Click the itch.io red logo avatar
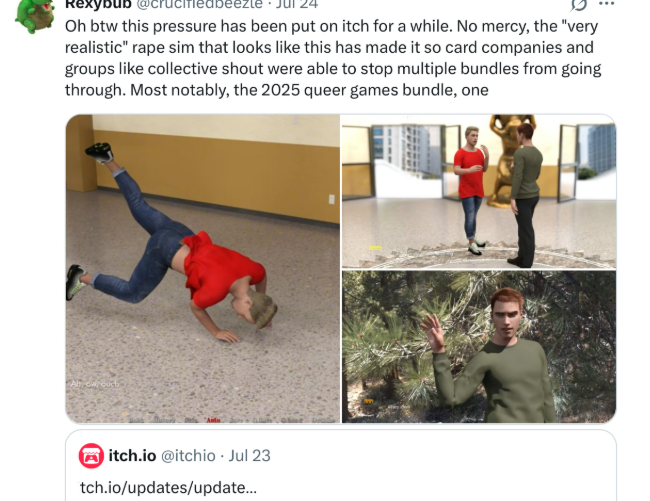The width and height of the screenshot is (650, 501). [91, 456]
